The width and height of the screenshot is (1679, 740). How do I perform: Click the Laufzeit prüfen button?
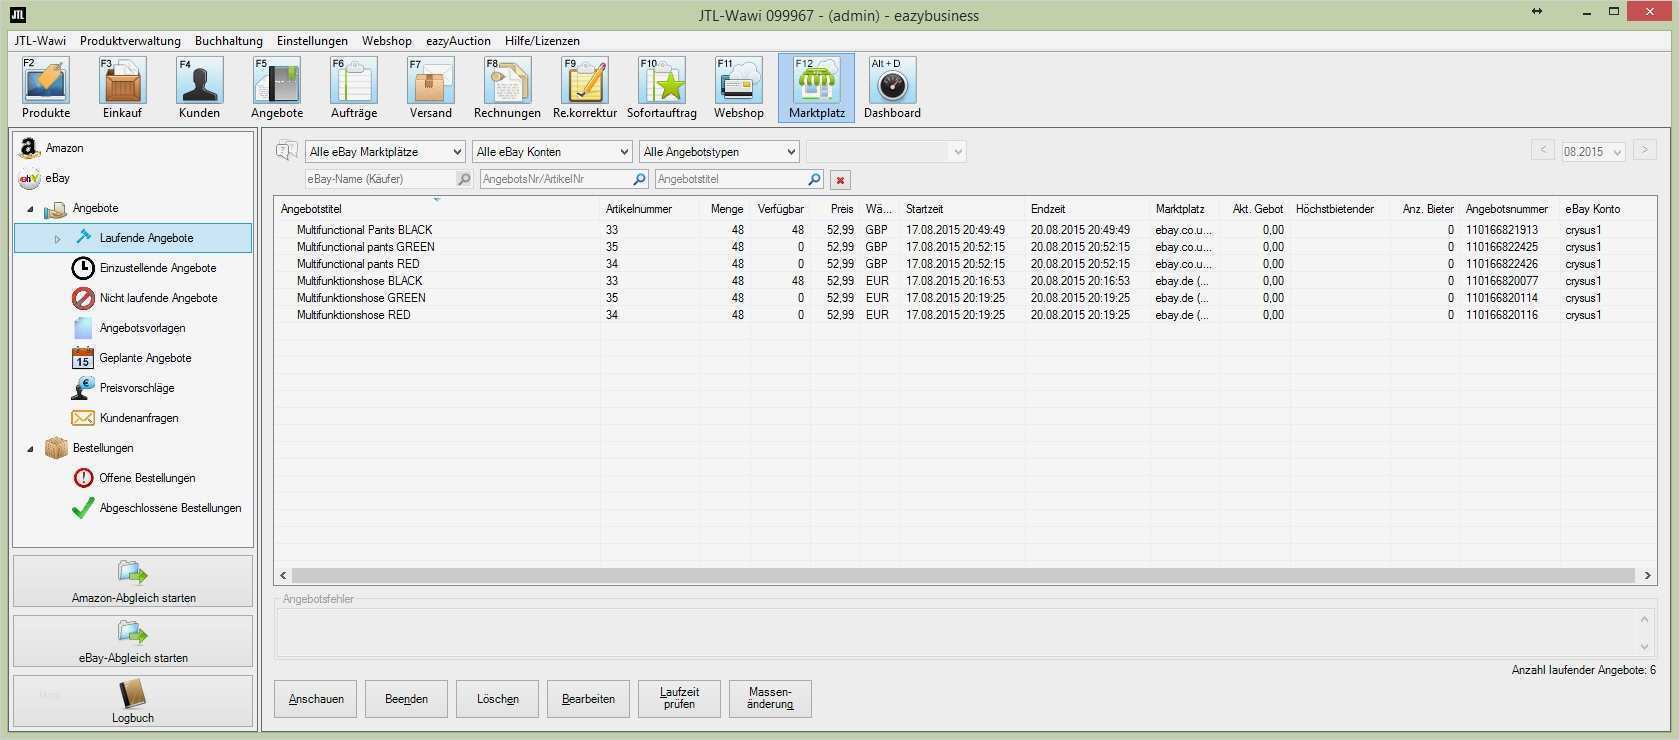pyautogui.click(x=679, y=699)
